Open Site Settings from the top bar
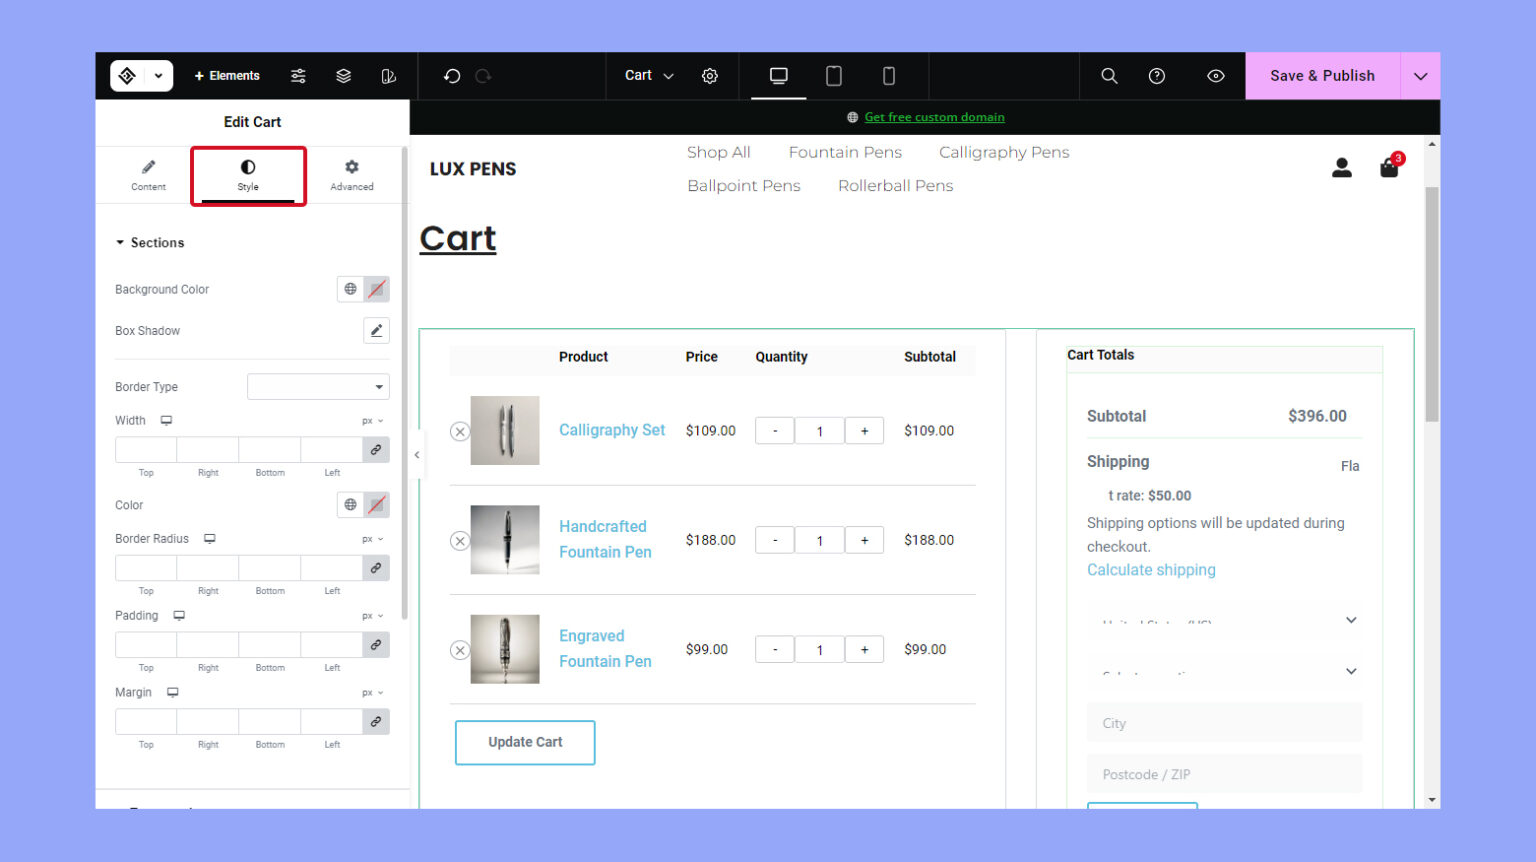Viewport: 1536px width, 862px height. coord(710,75)
